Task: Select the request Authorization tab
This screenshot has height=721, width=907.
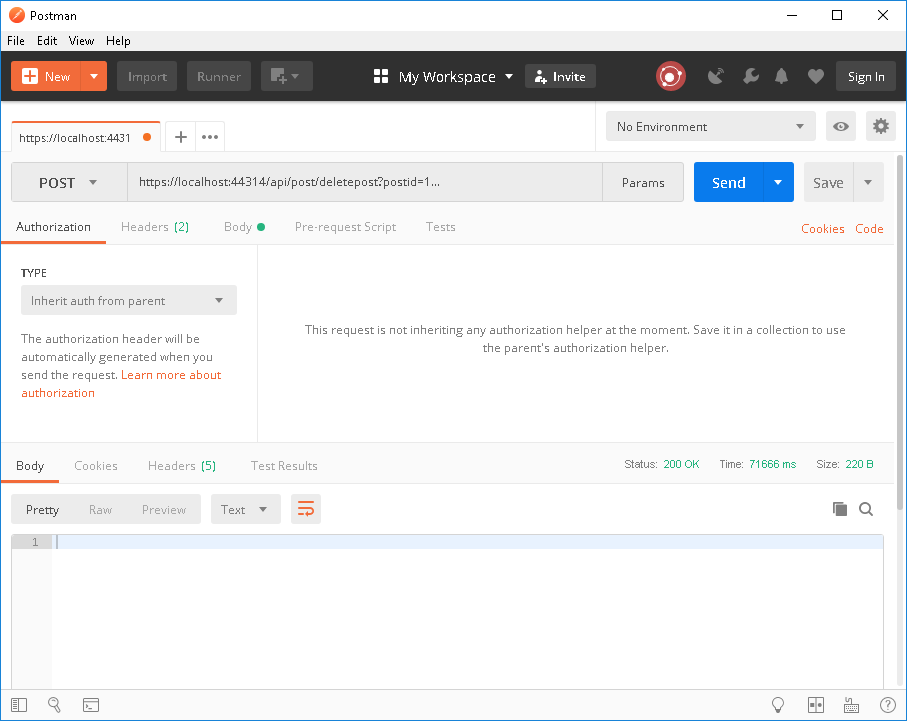Action: coord(53,227)
